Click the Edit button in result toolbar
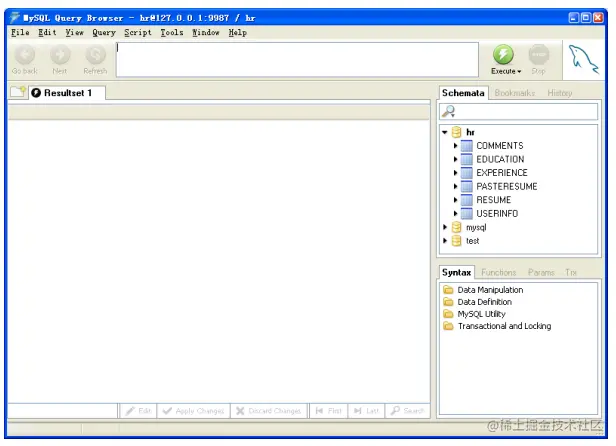 (x=138, y=411)
